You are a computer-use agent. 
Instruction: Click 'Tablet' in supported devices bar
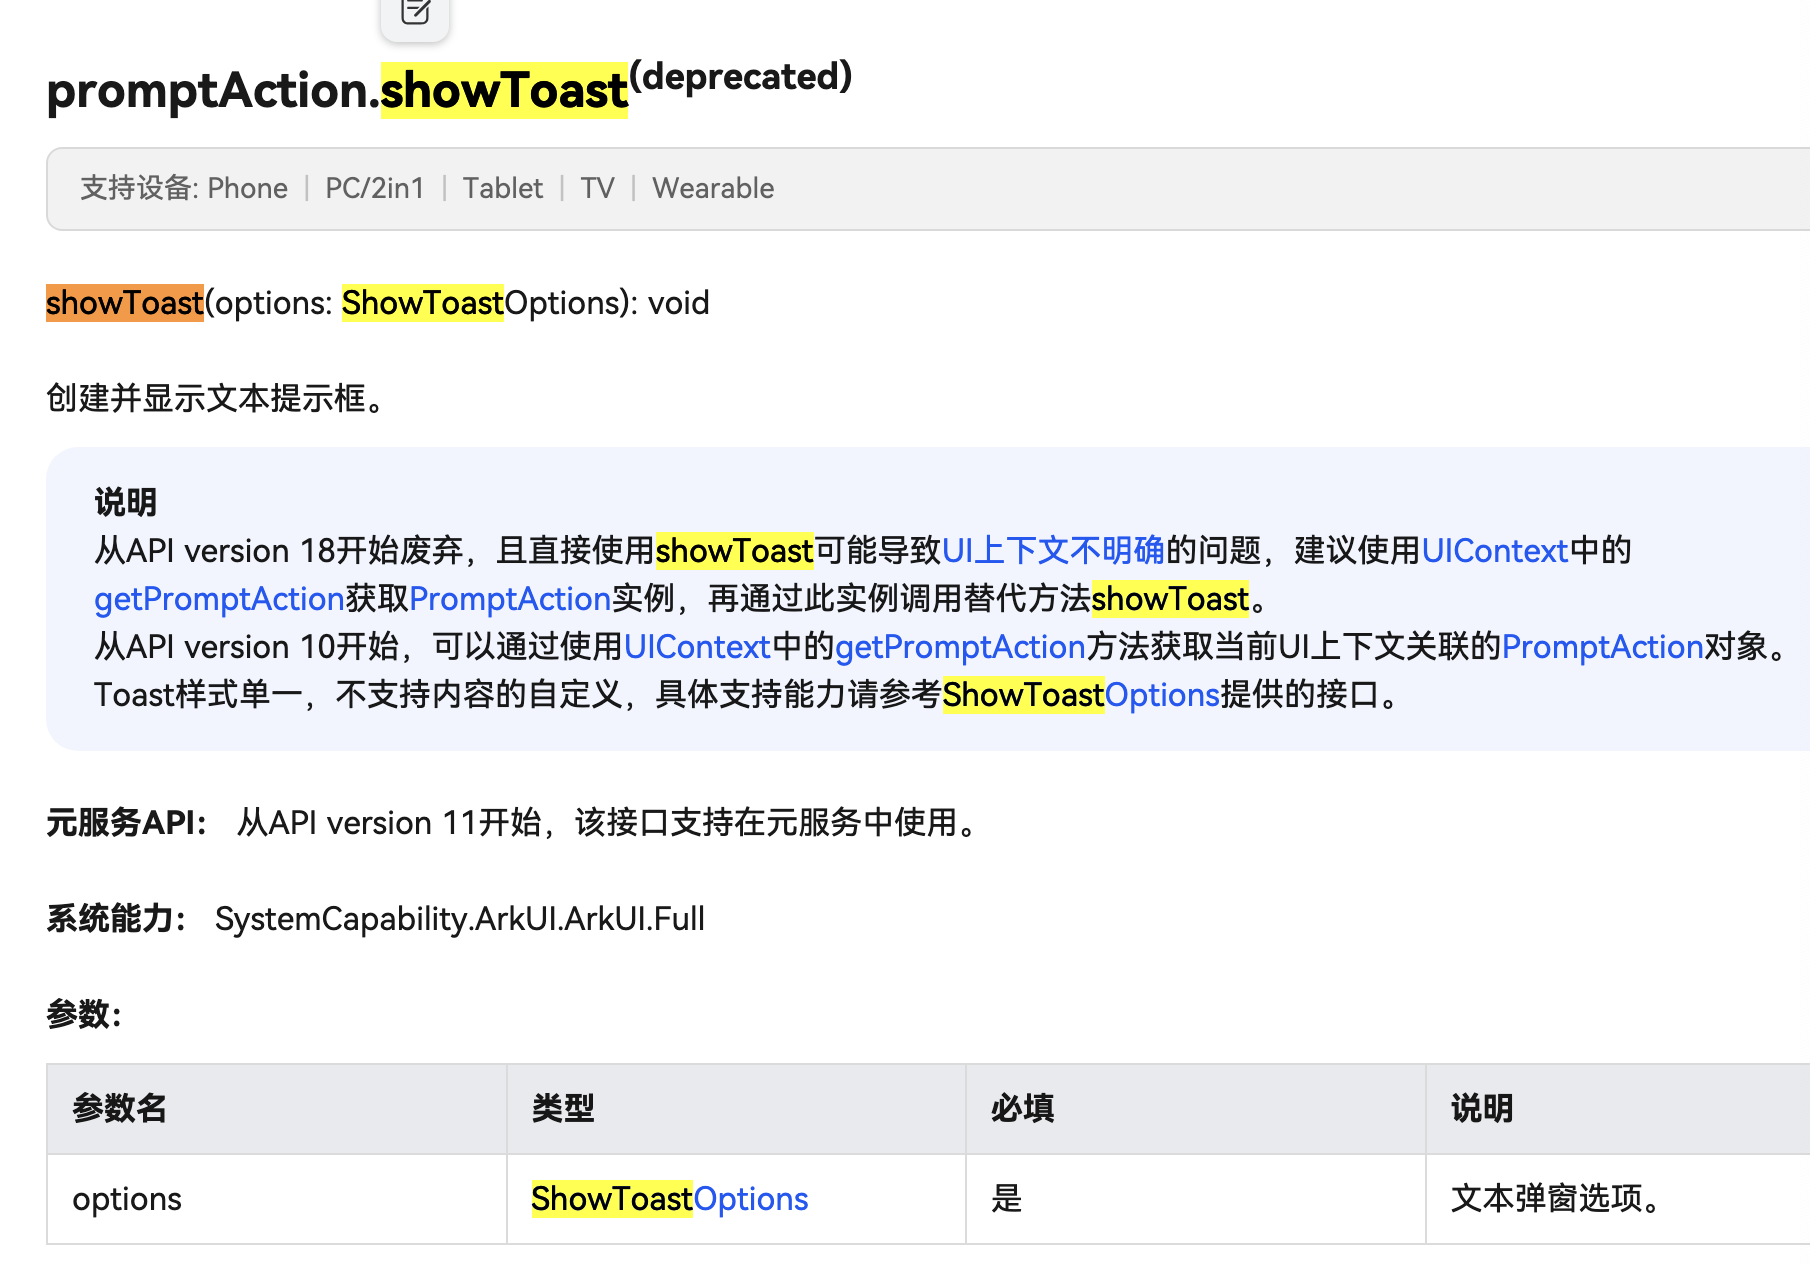pos(502,188)
